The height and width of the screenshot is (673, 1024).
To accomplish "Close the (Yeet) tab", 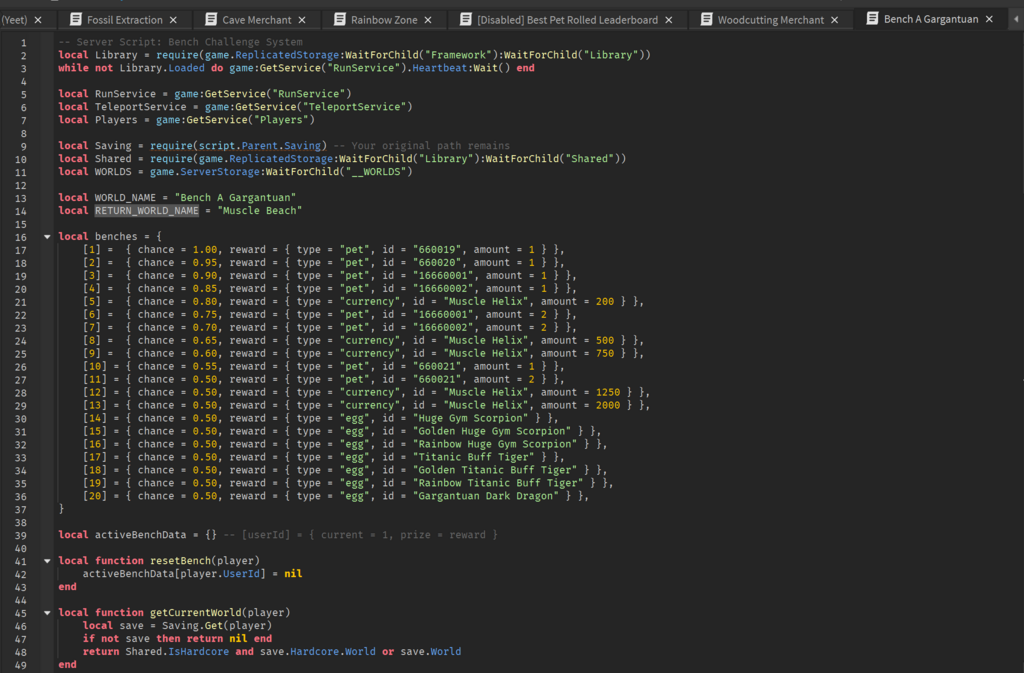I will pyautogui.click(x=38, y=20).
